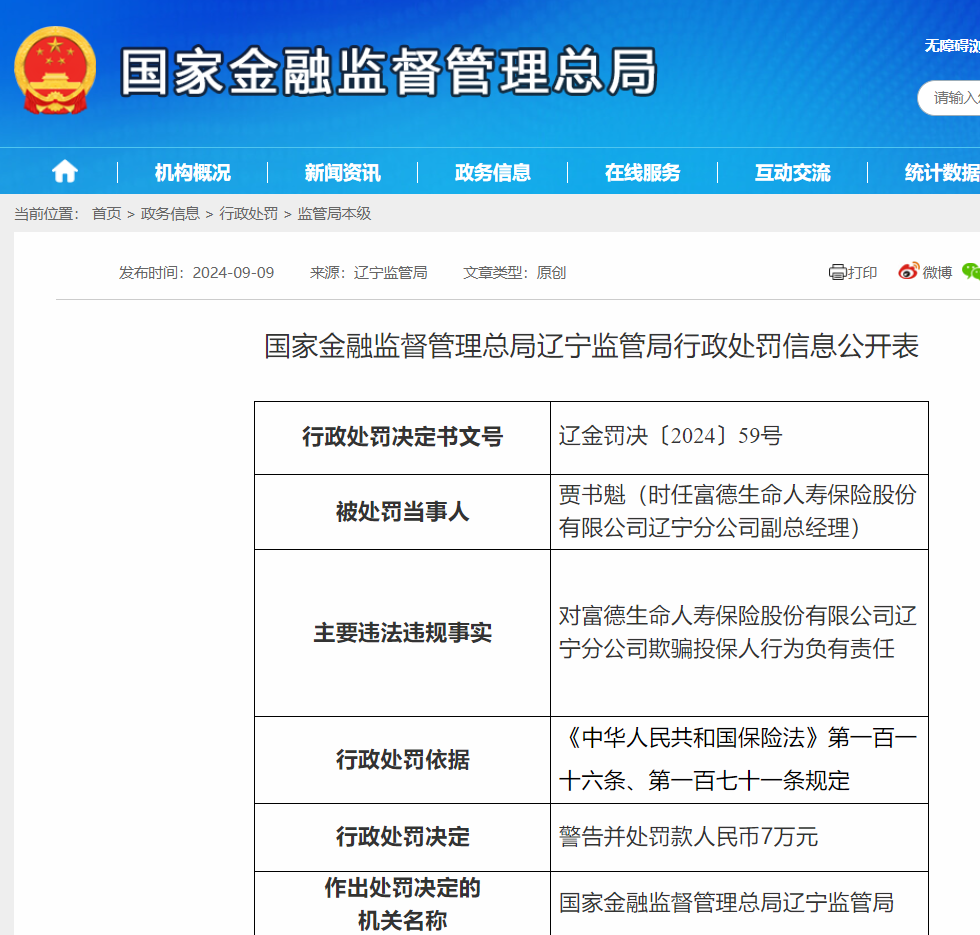Share via the green WeChat icon
980x935 pixels.
pos(970,271)
